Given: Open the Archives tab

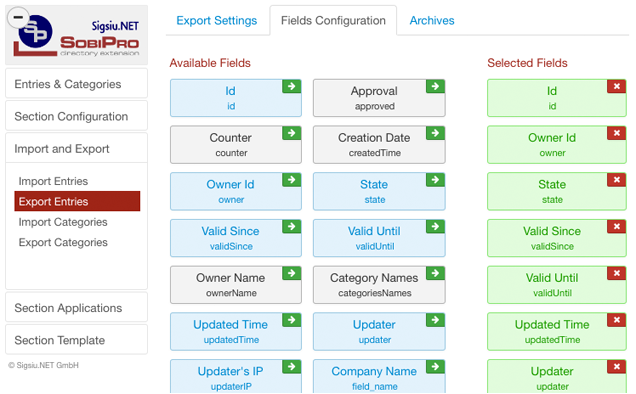Looking at the screenshot, I should [x=432, y=21].
